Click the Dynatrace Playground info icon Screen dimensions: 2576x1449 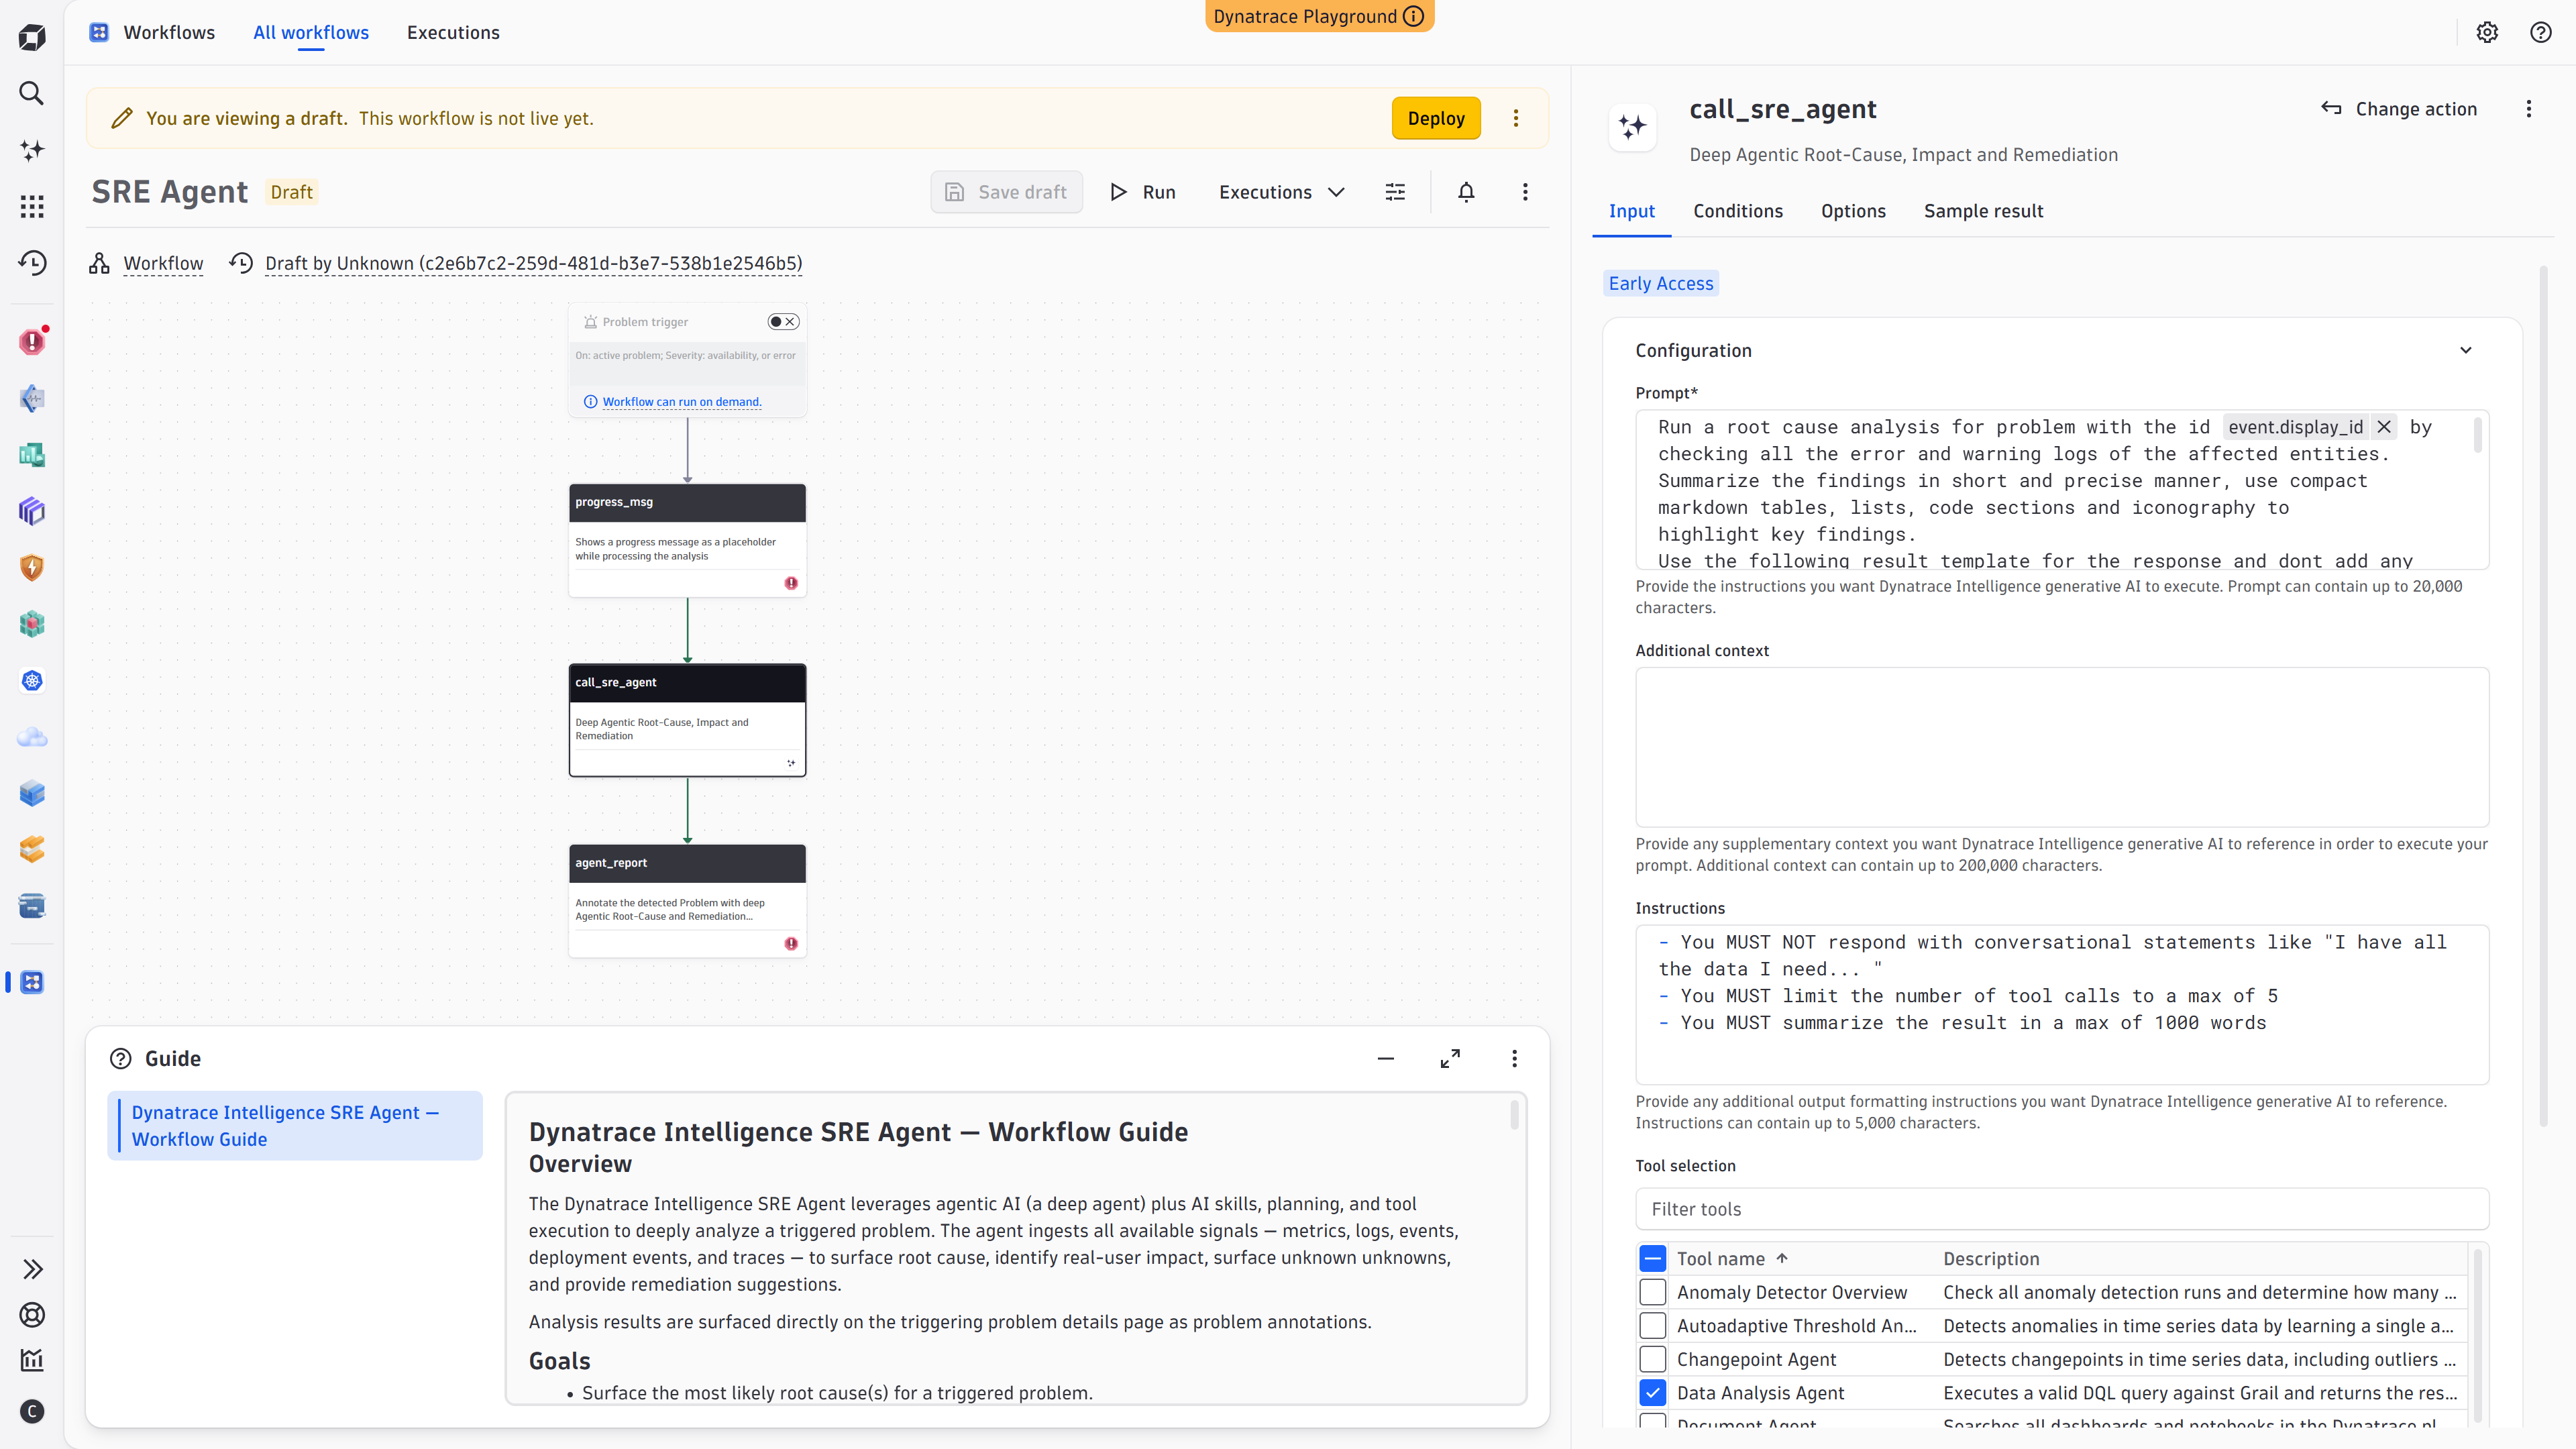1413,16
